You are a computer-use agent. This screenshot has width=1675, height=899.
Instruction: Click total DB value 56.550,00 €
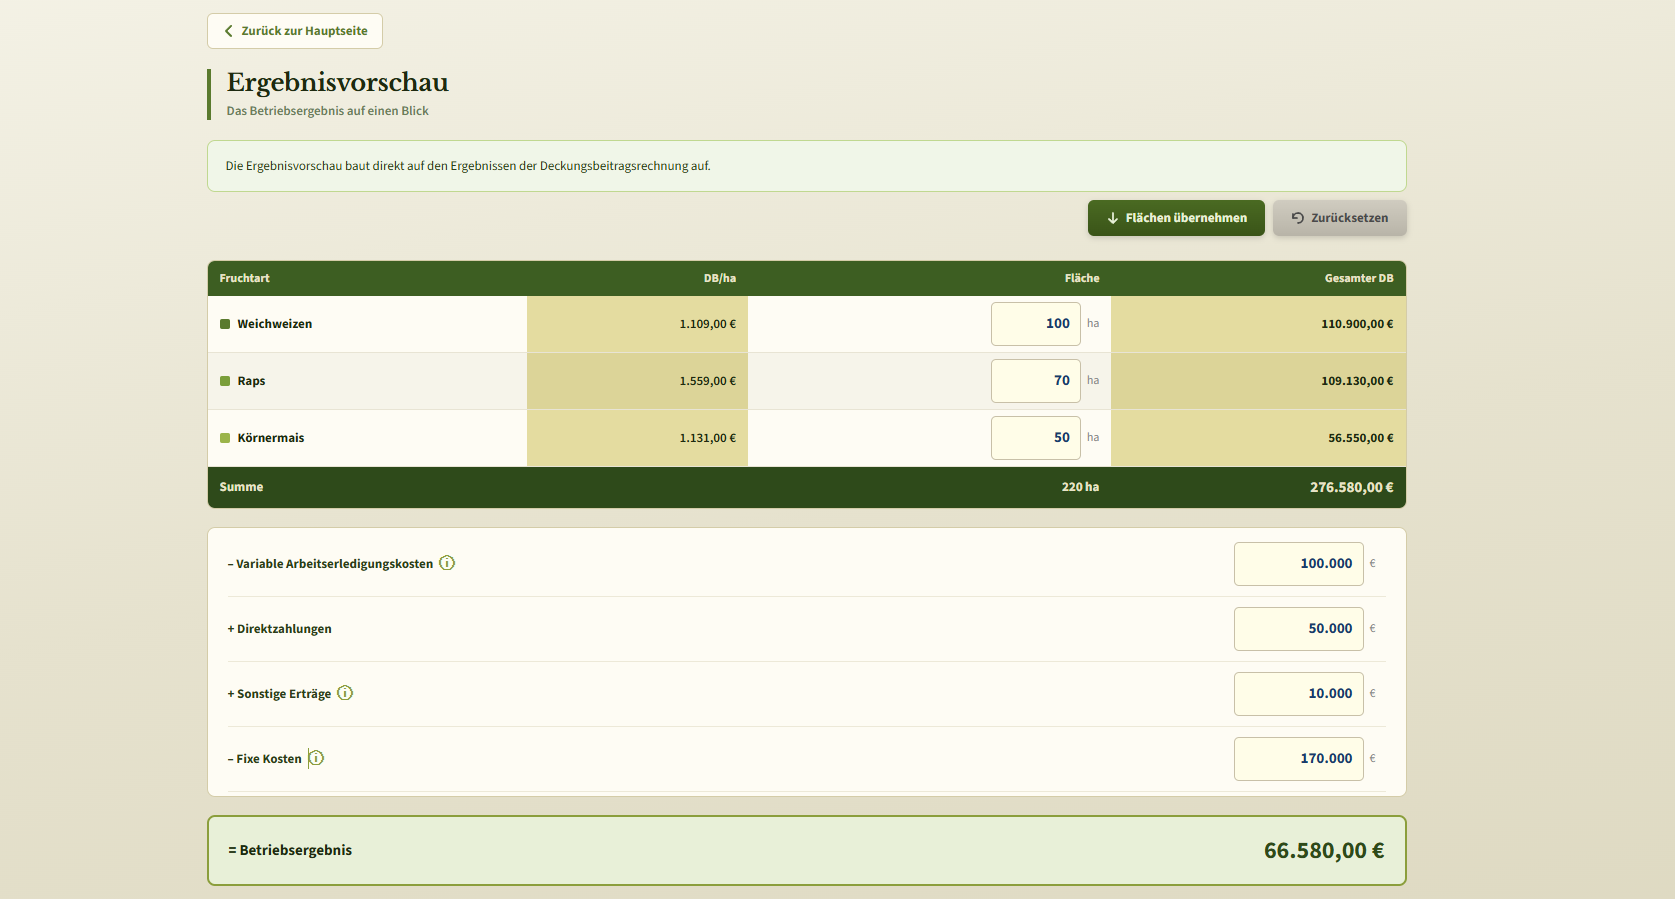click(x=1361, y=438)
